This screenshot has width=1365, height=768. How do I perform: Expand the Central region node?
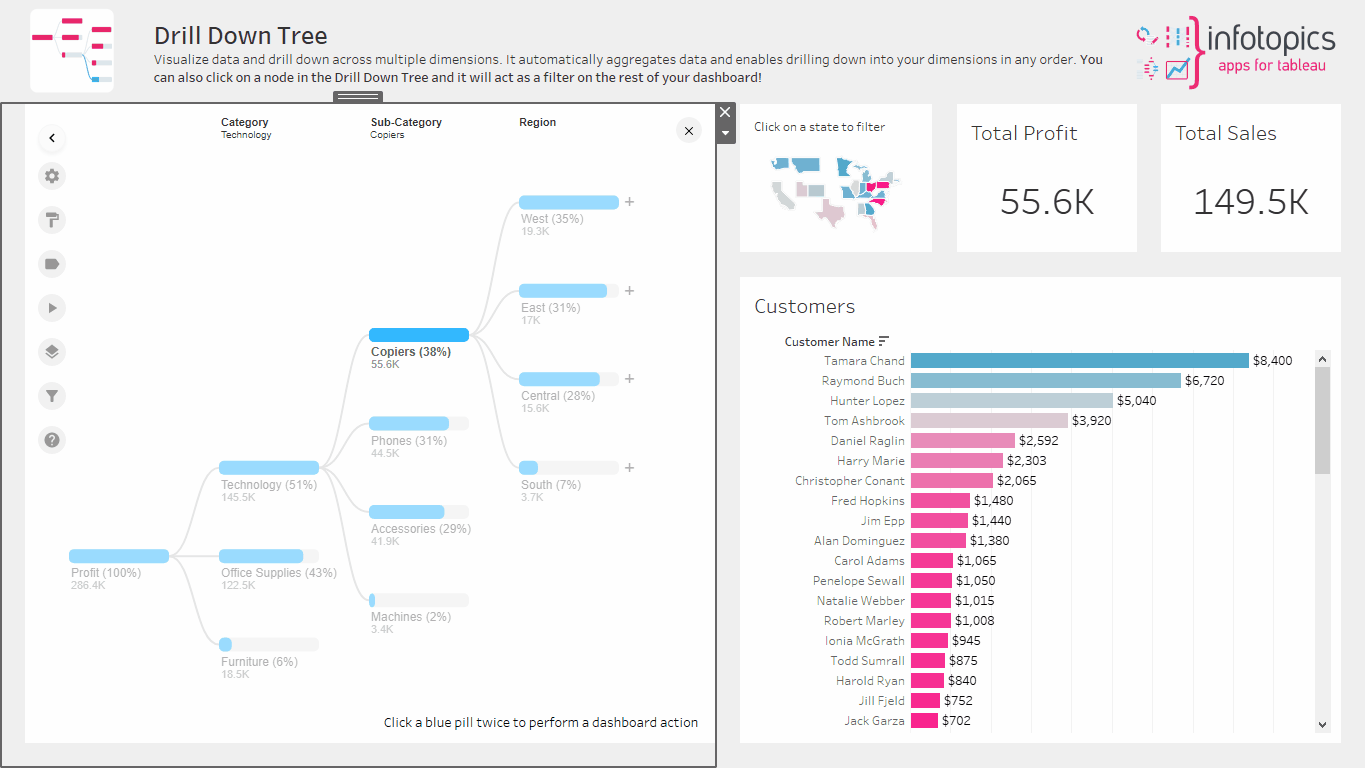coord(630,379)
